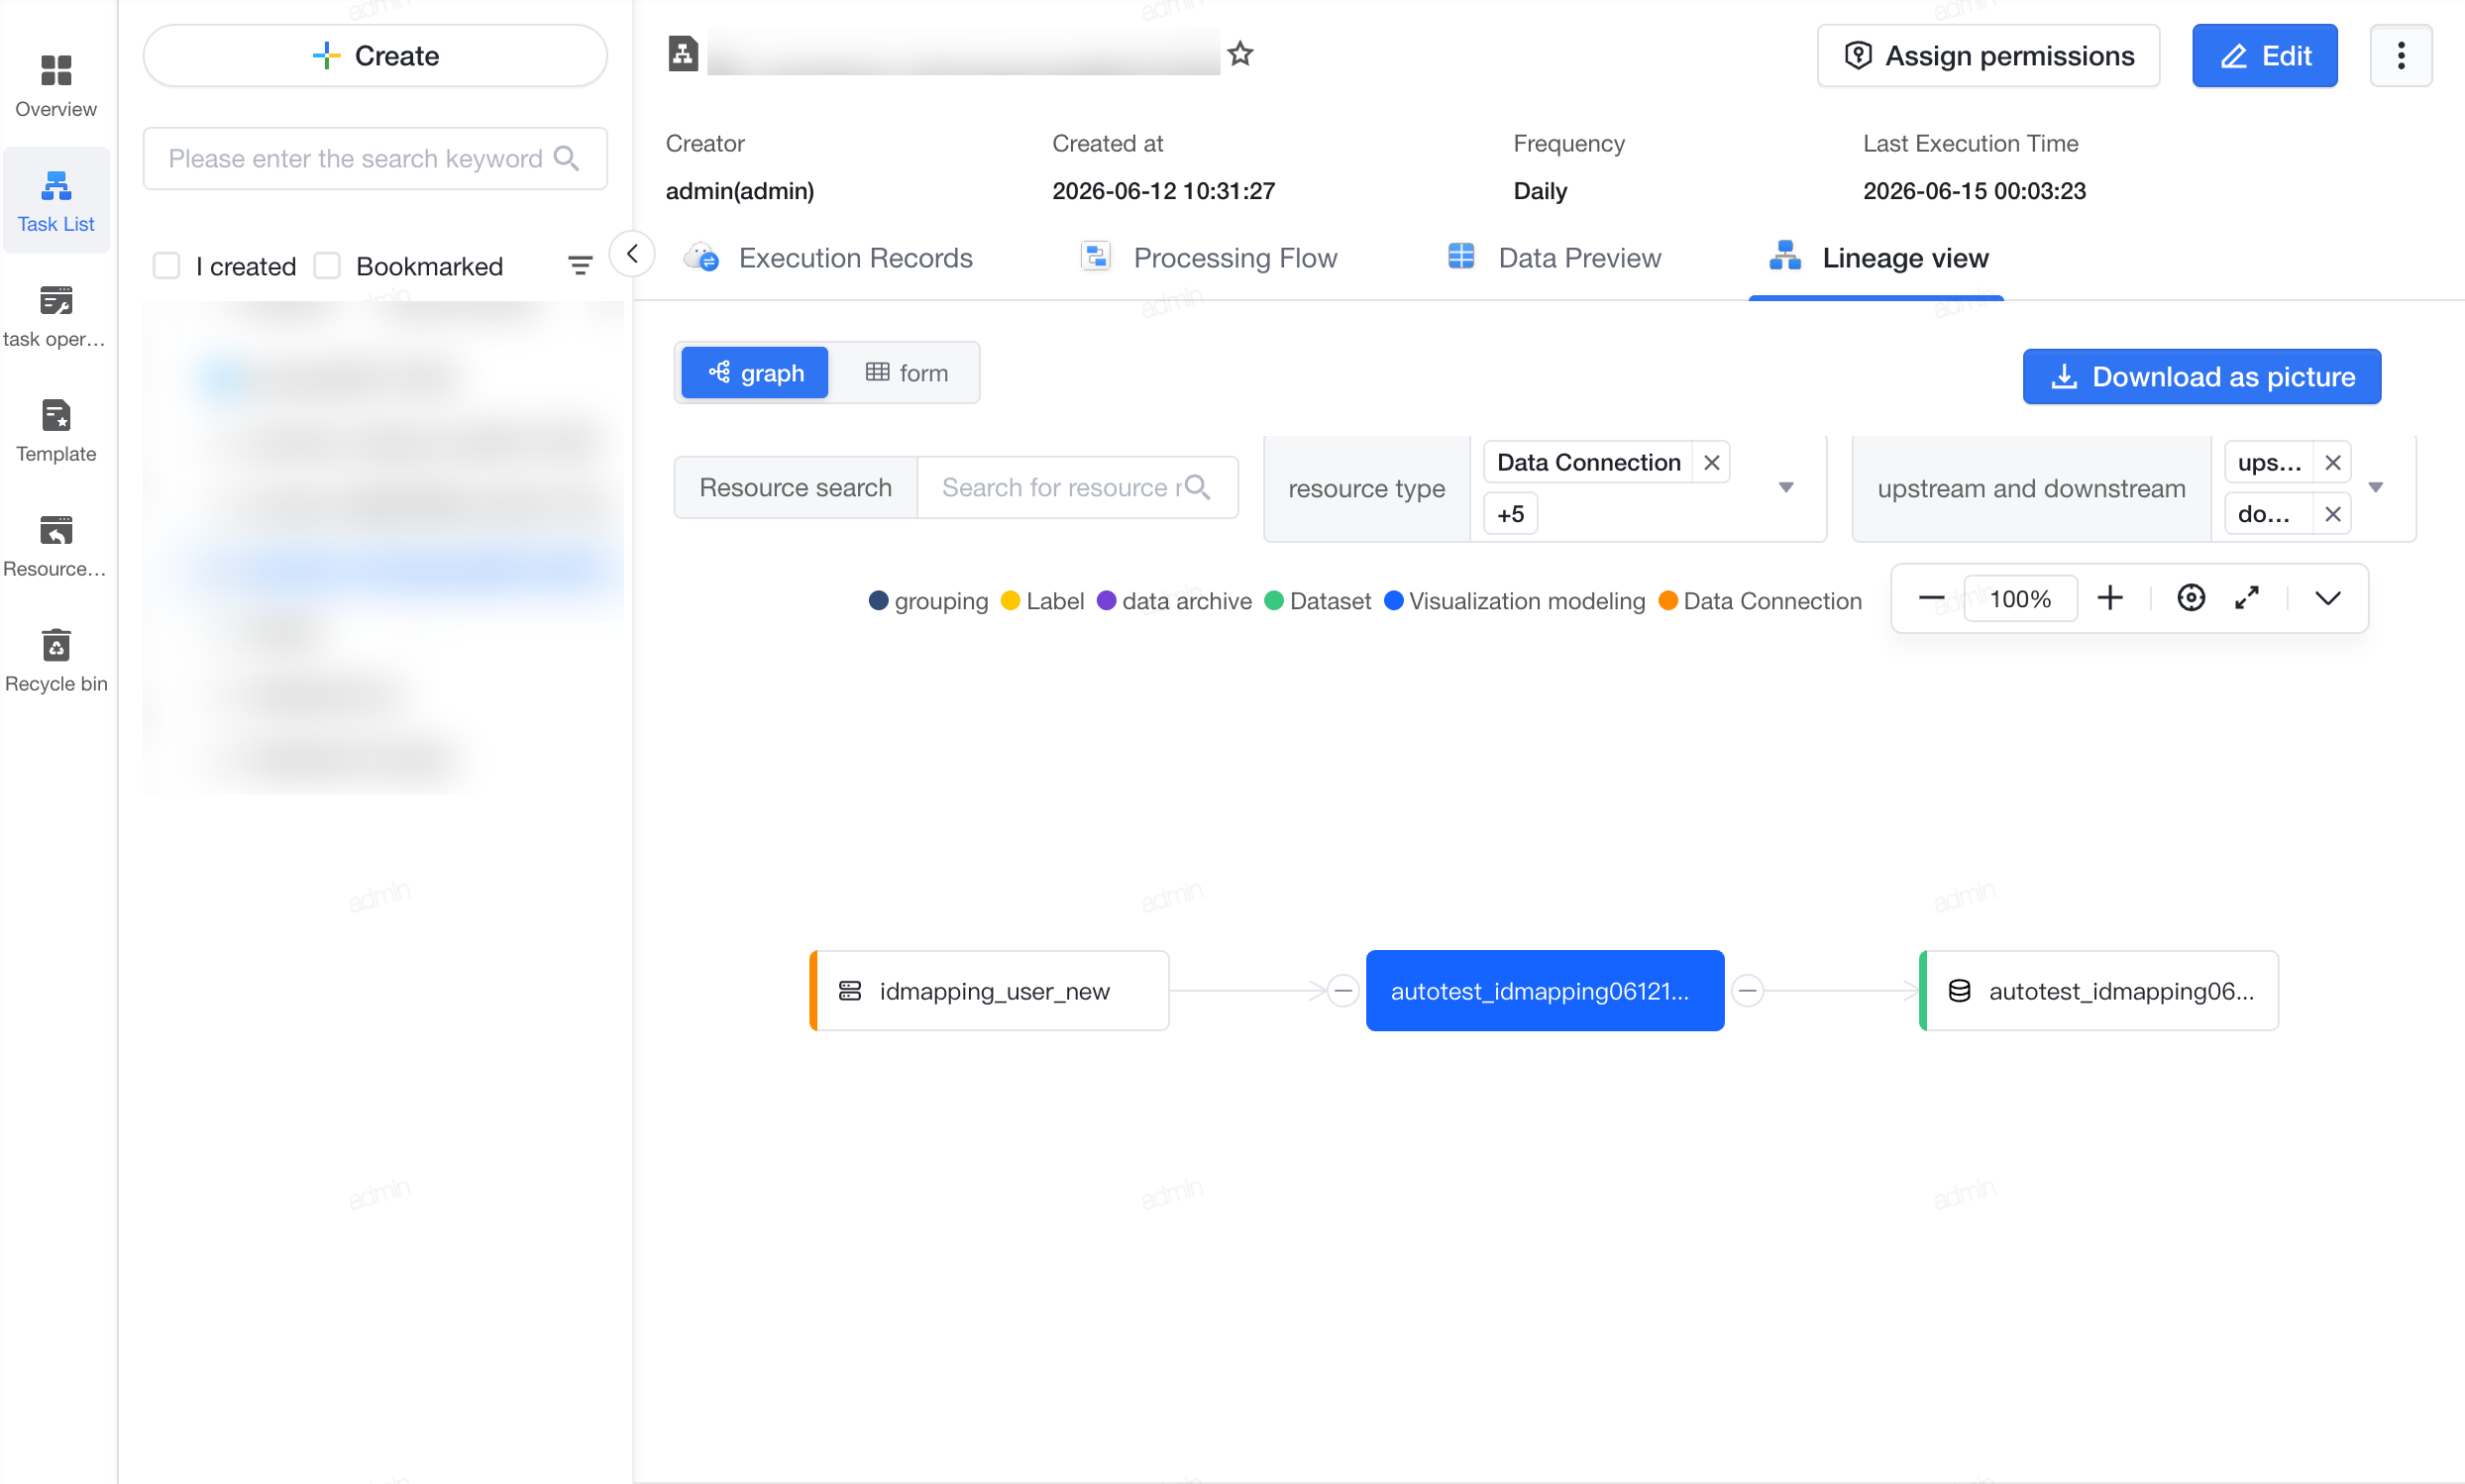Open the task list filter icon

(580, 266)
